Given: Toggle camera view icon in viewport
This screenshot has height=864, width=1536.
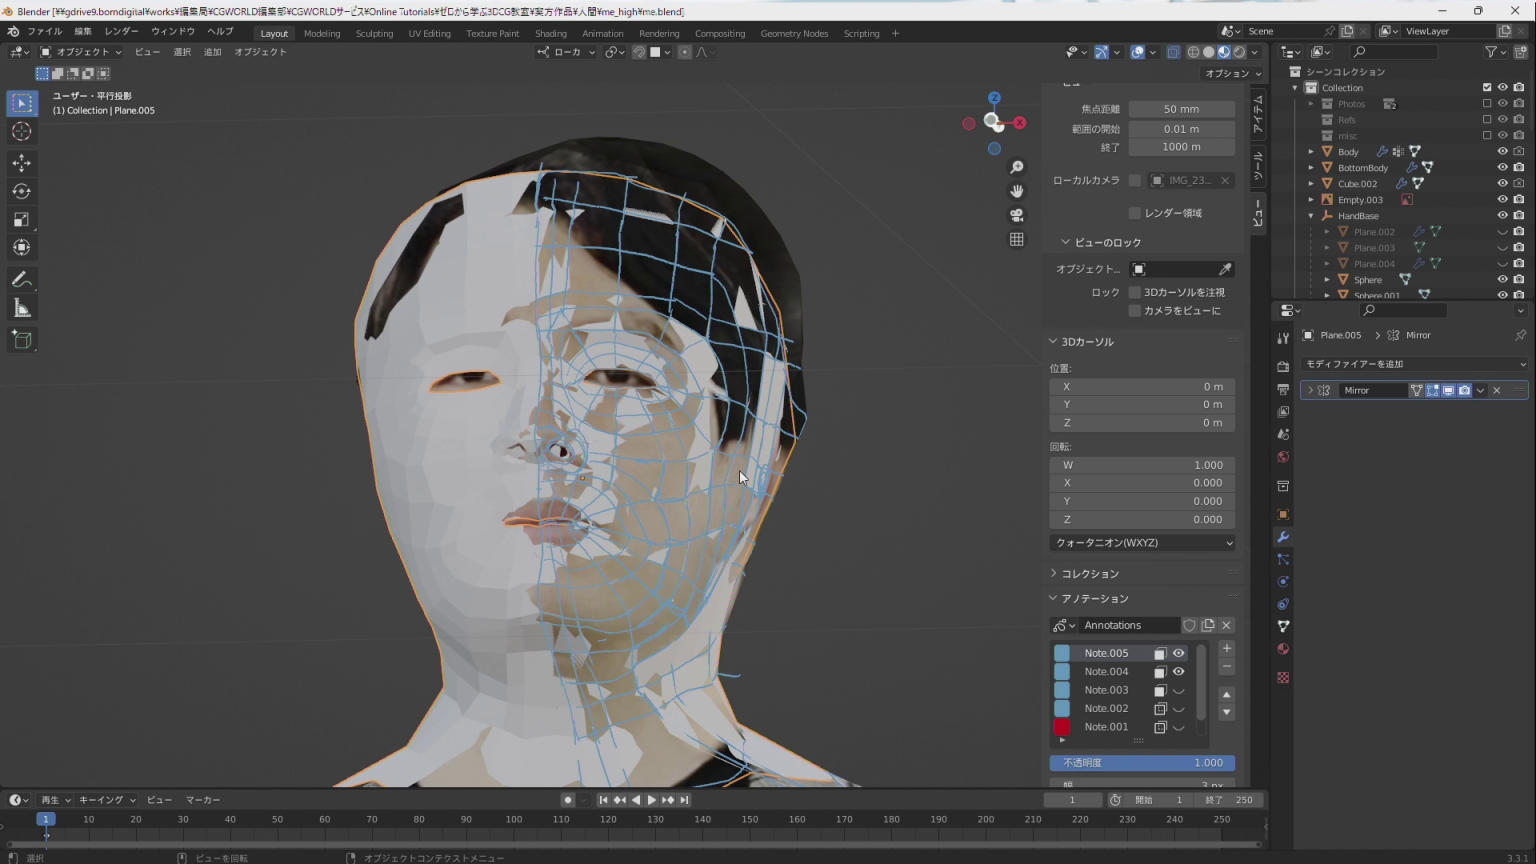Looking at the screenshot, I should (1016, 215).
